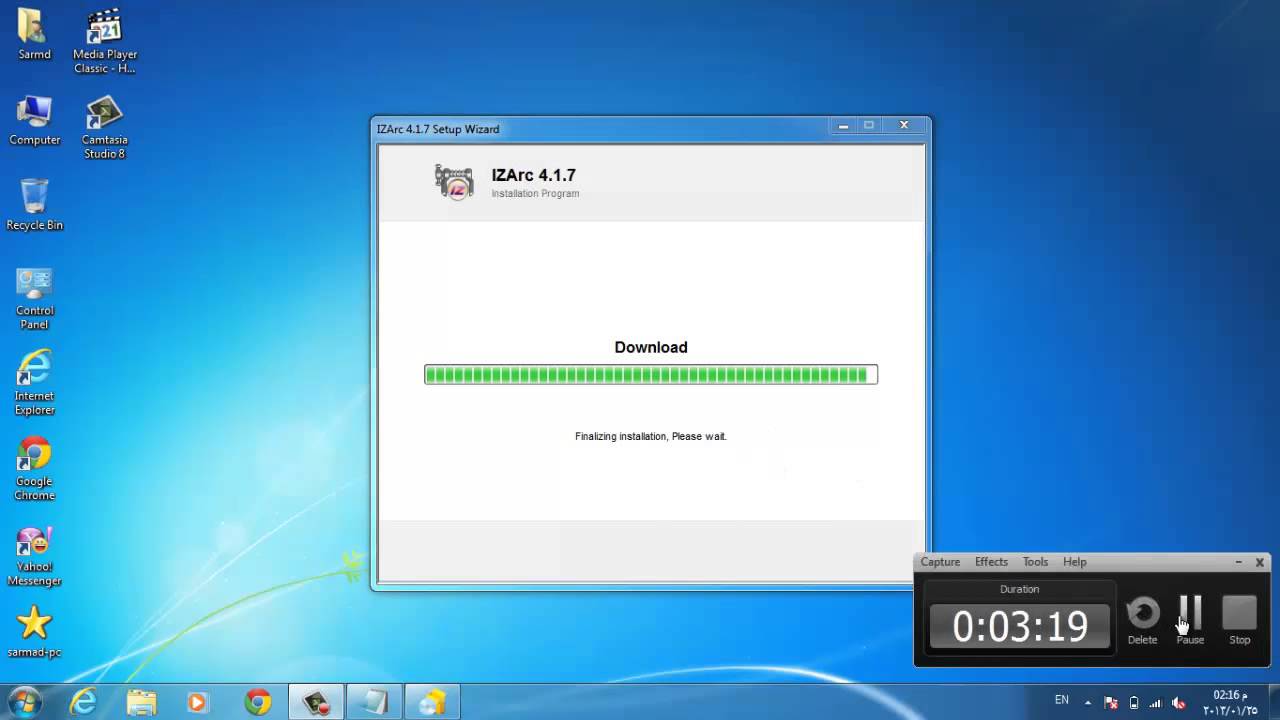Click battery power icon in tray
The height and width of the screenshot is (720, 1280).
[x=1134, y=702]
